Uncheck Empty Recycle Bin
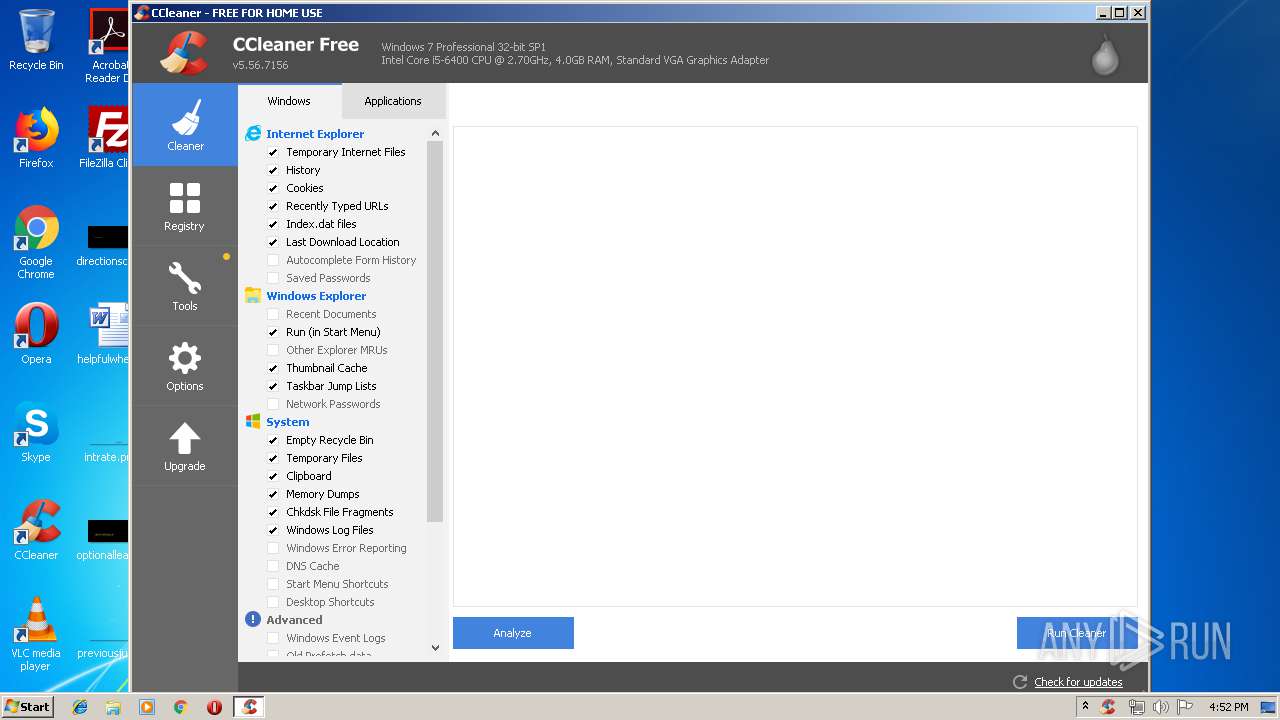This screenshot has width=1280, height=720. point(273,440)
